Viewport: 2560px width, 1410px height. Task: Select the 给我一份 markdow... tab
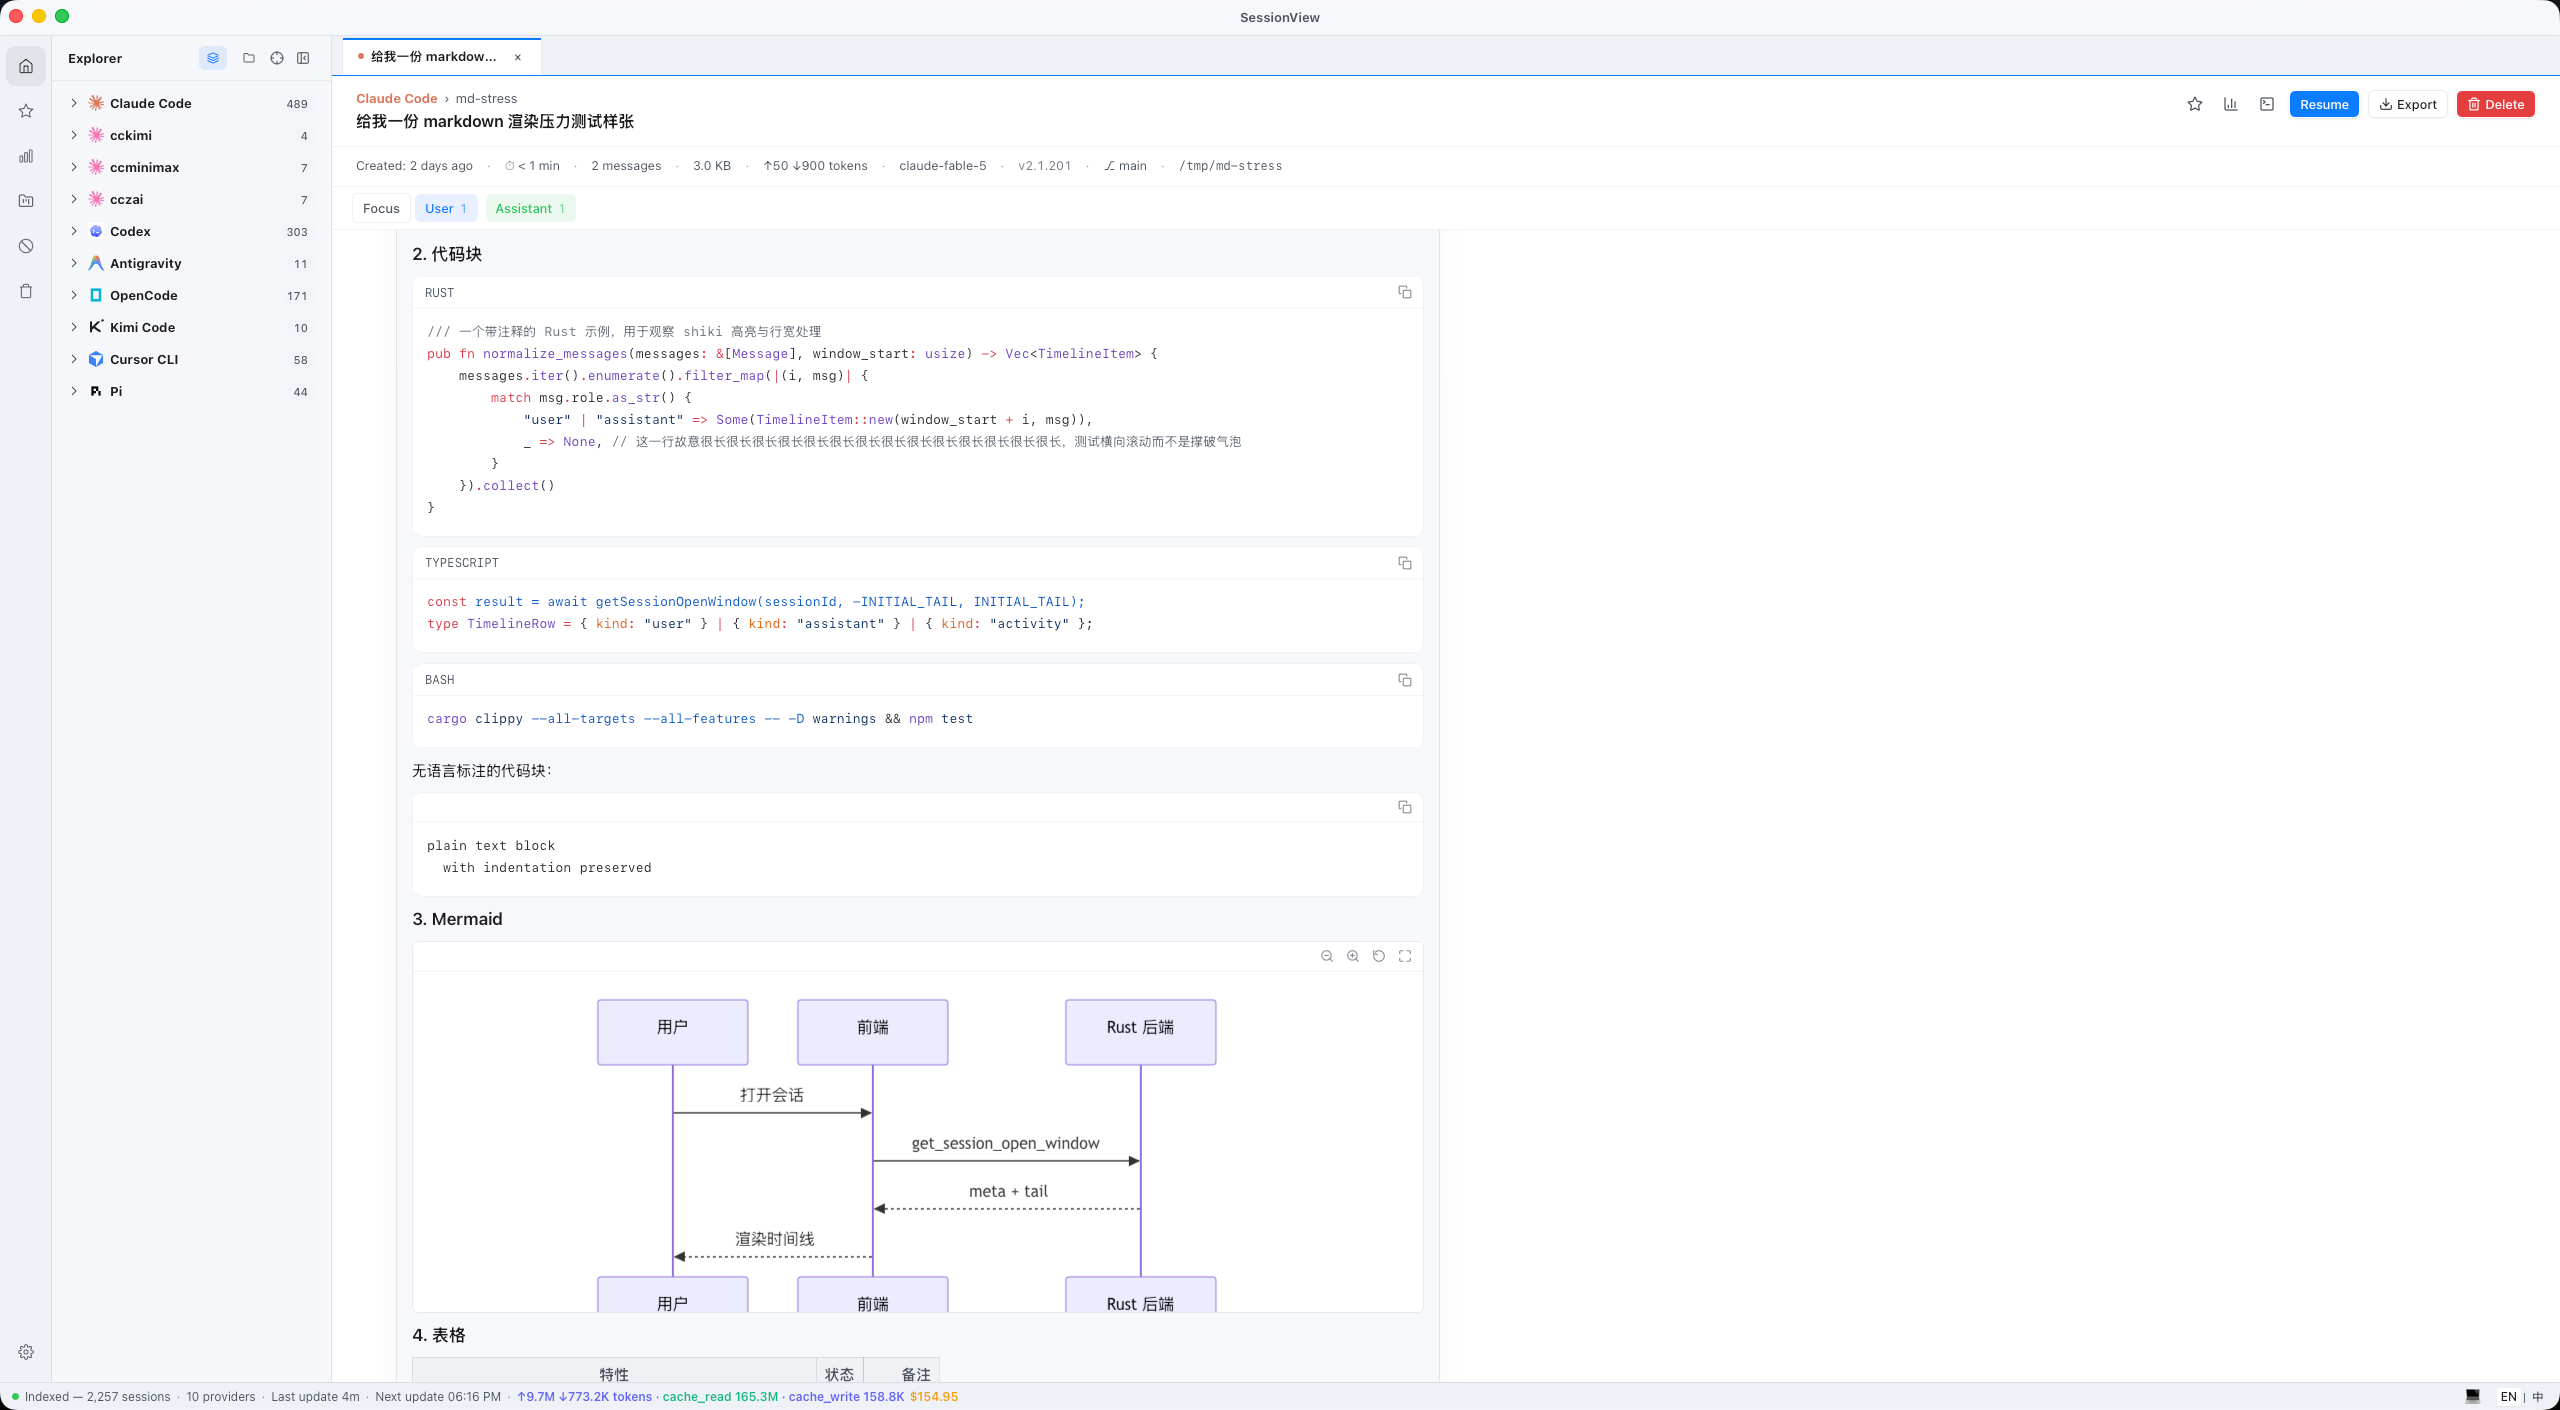point(441,57)
